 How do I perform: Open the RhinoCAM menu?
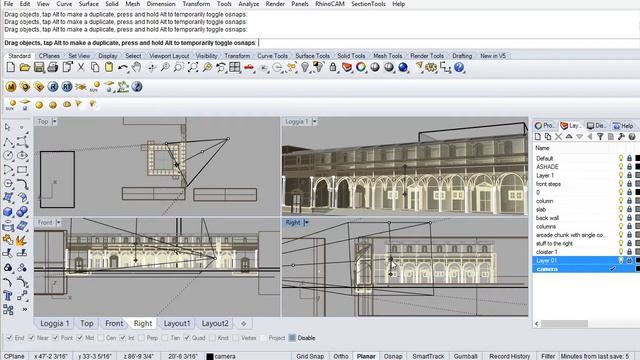click(x=330, y=4)
